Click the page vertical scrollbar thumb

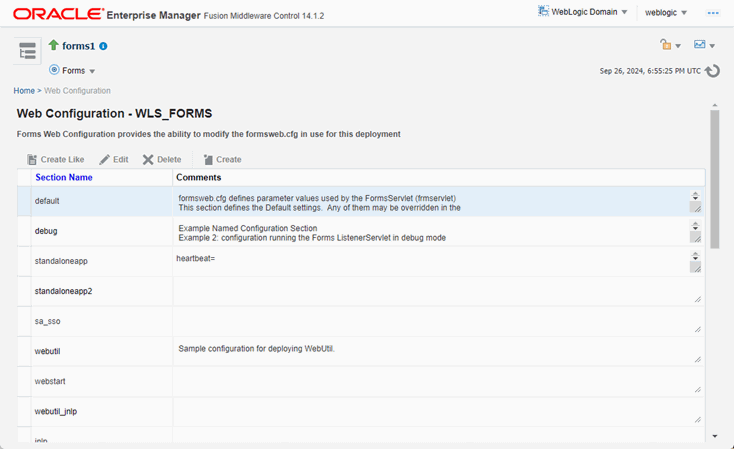click(715, 179)
